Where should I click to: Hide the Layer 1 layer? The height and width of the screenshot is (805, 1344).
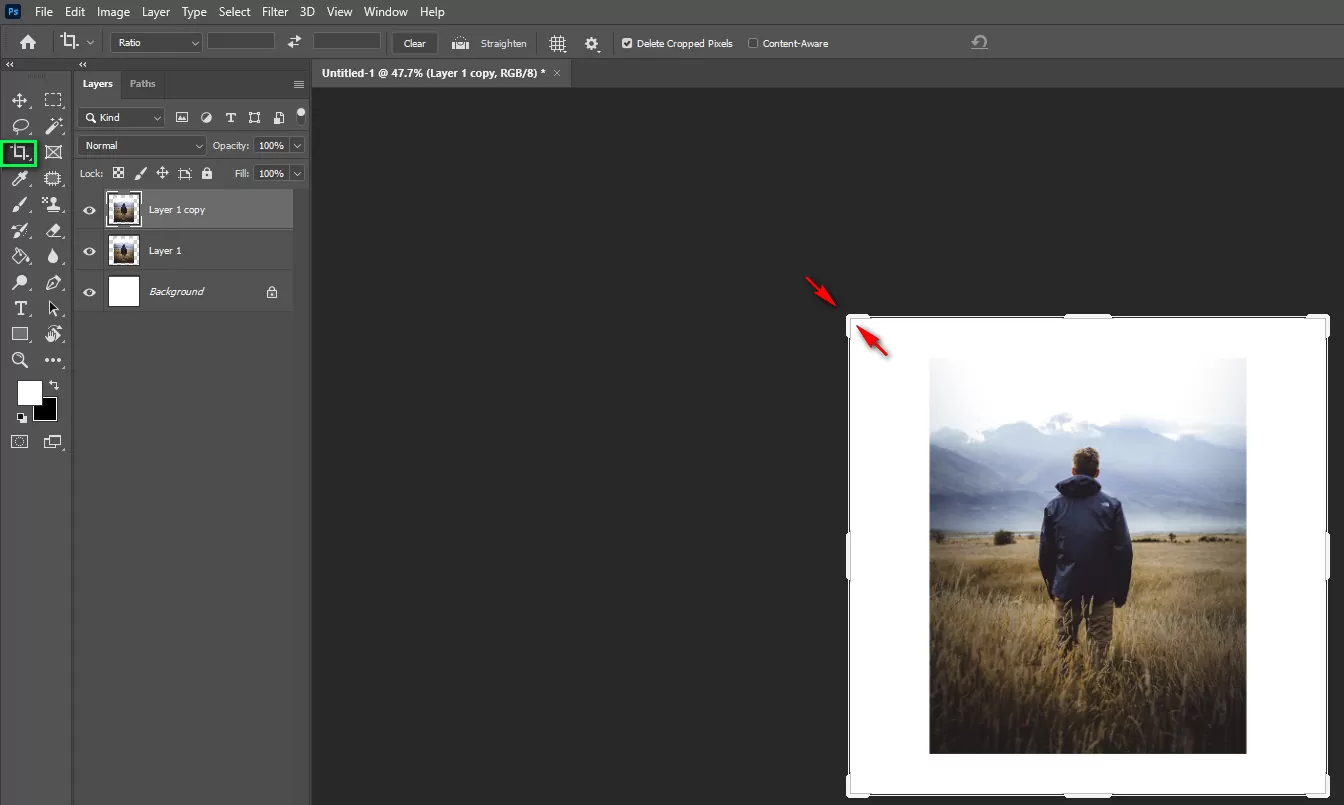pyautogui.click(x=90, y=251)
